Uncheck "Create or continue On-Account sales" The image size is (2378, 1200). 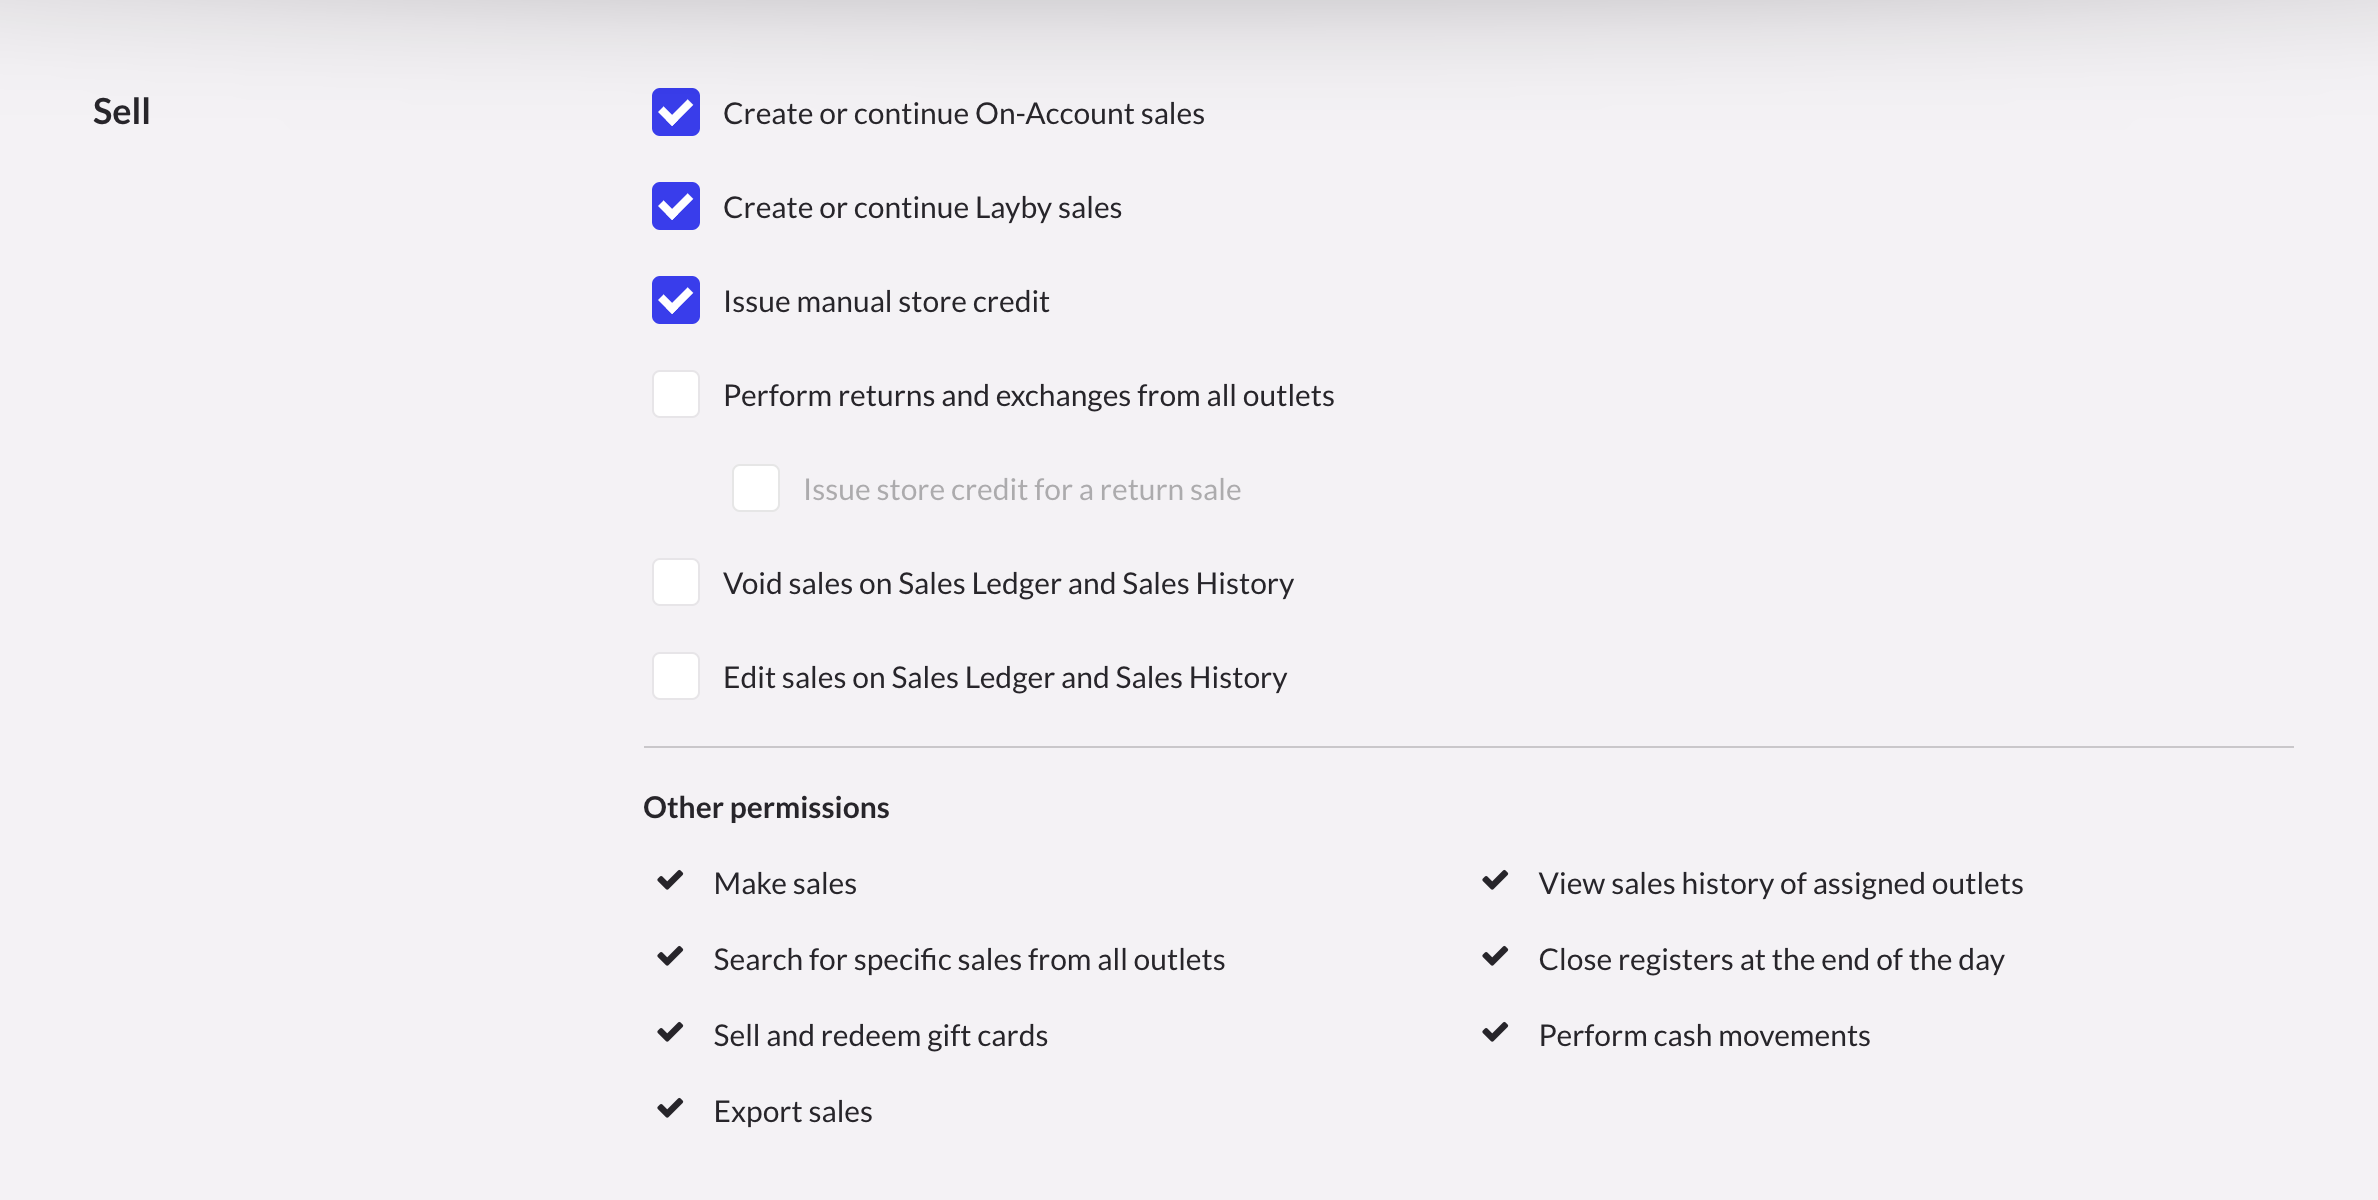(x=675, y=112)
